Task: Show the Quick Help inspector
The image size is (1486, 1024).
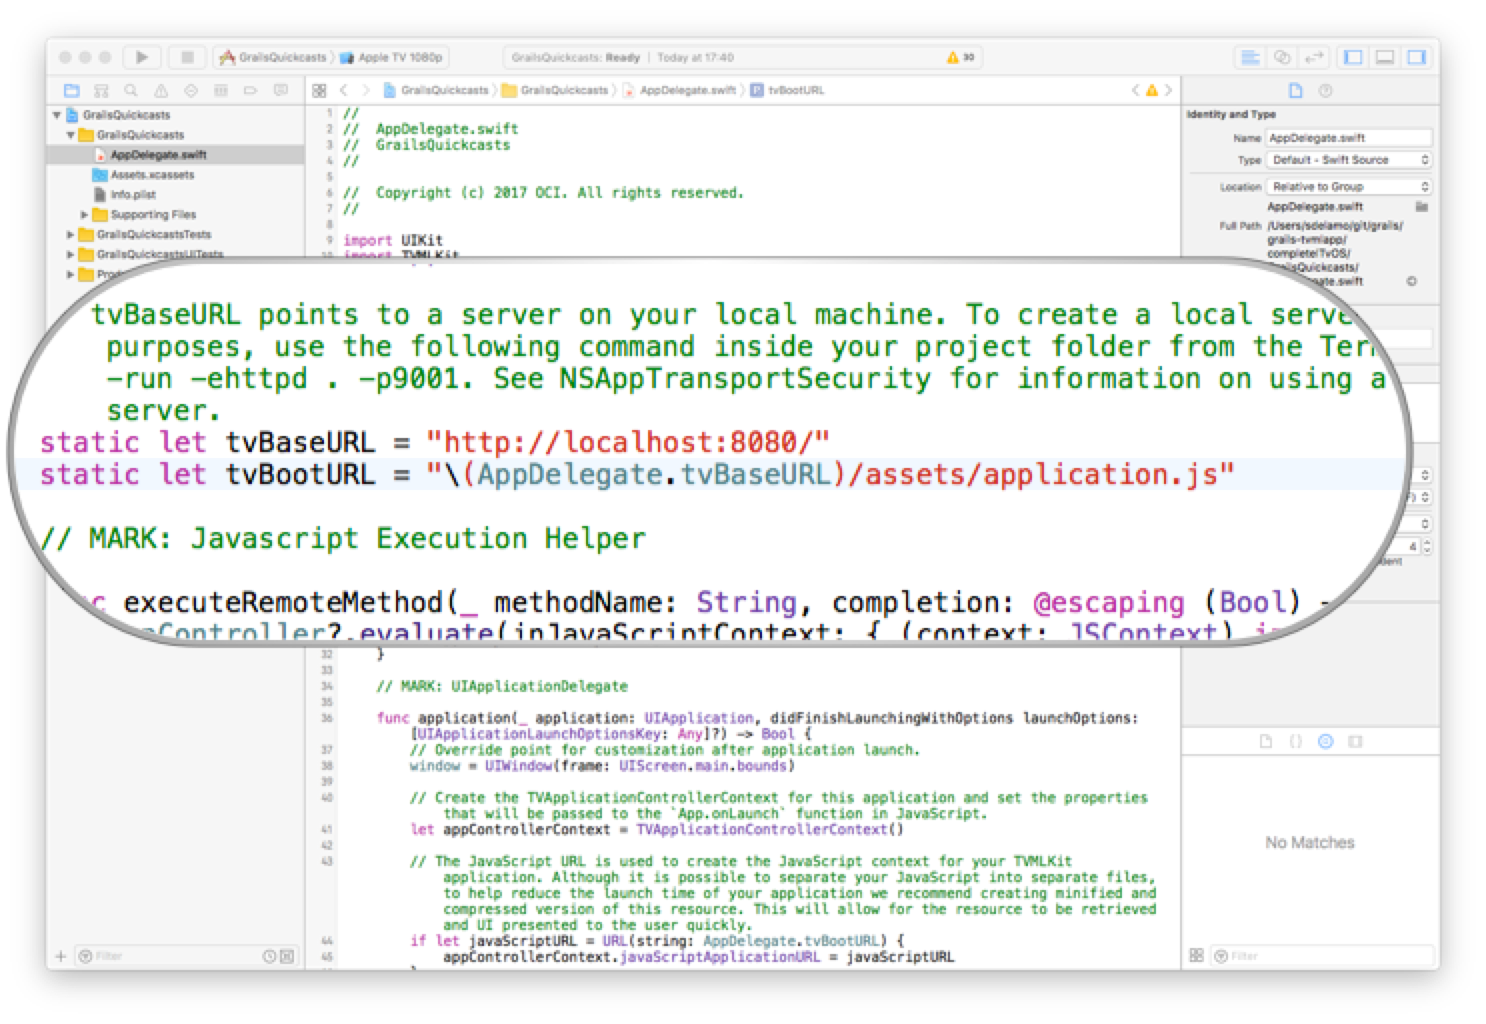Action: point(1326,90)
